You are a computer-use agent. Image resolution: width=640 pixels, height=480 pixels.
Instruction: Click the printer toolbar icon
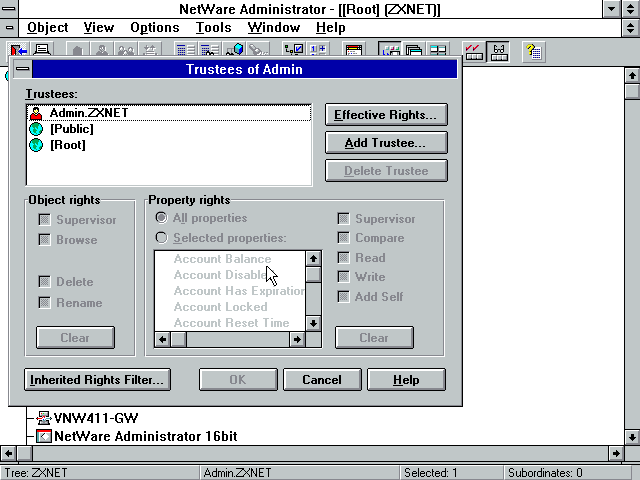point(42,50)
